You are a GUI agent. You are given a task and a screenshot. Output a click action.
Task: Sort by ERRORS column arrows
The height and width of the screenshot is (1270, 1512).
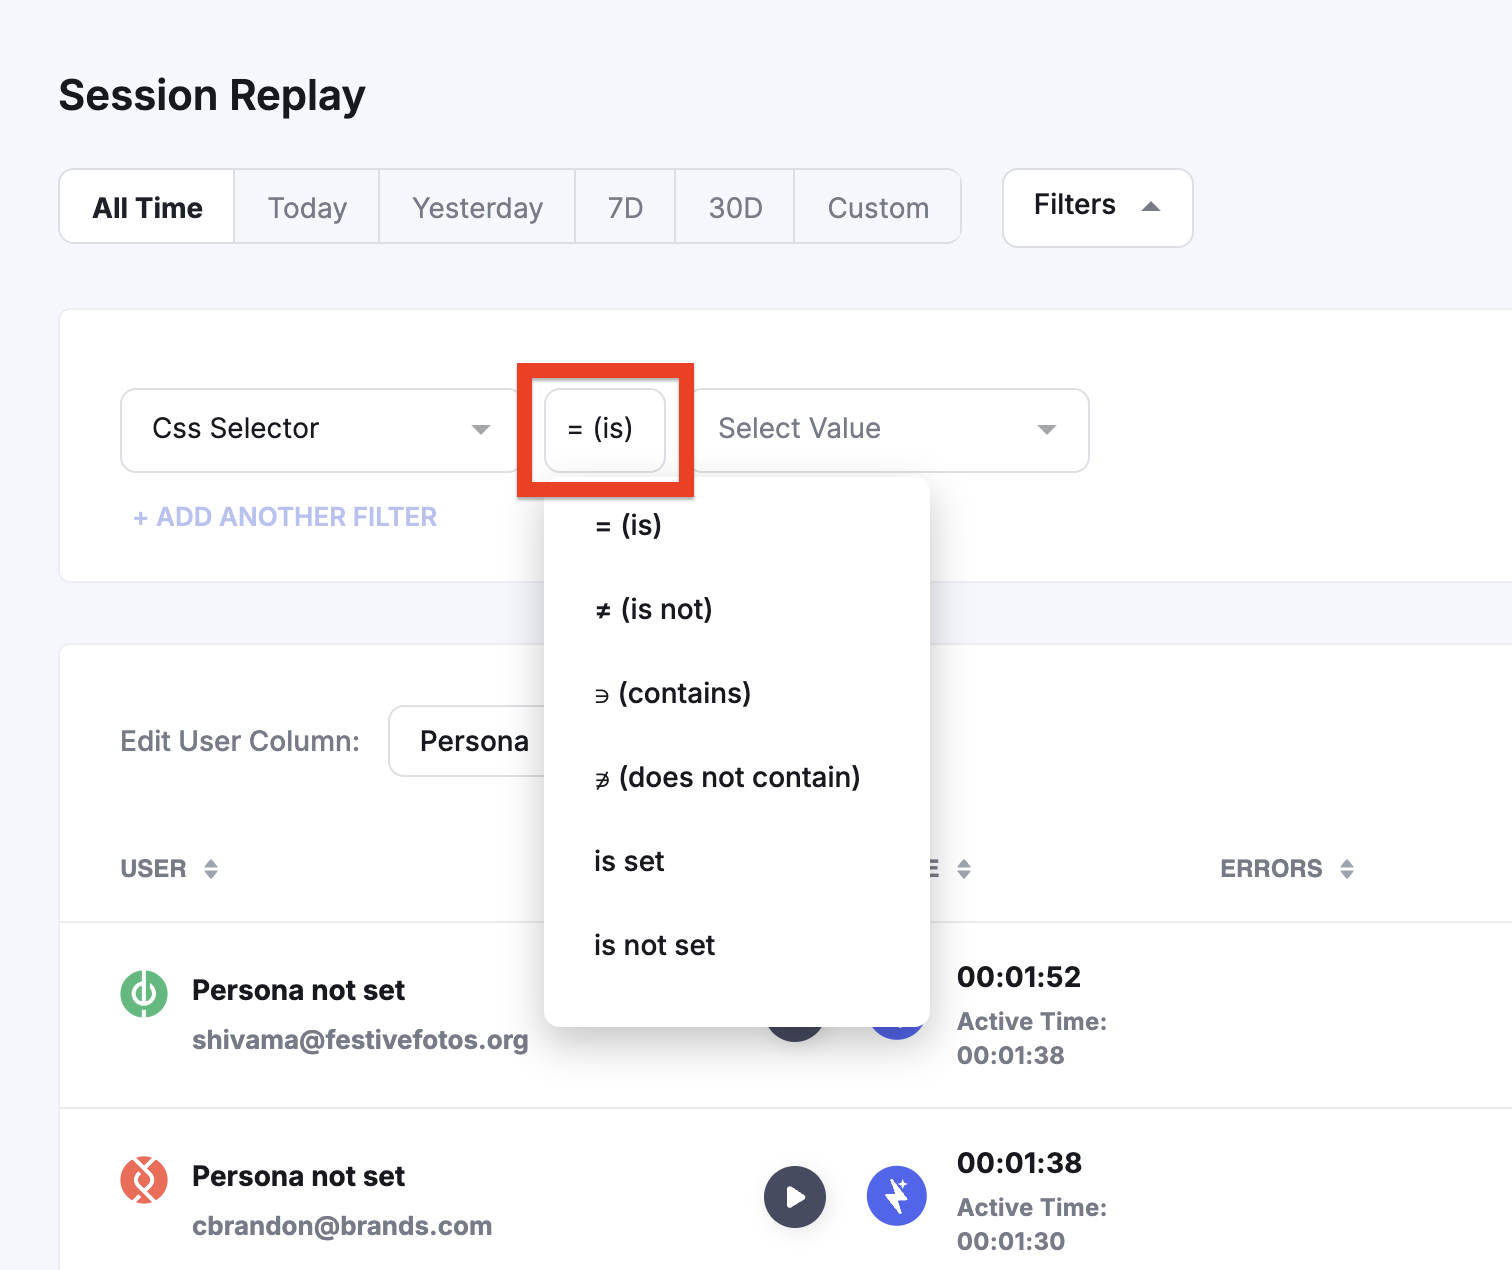point(1346,869)
